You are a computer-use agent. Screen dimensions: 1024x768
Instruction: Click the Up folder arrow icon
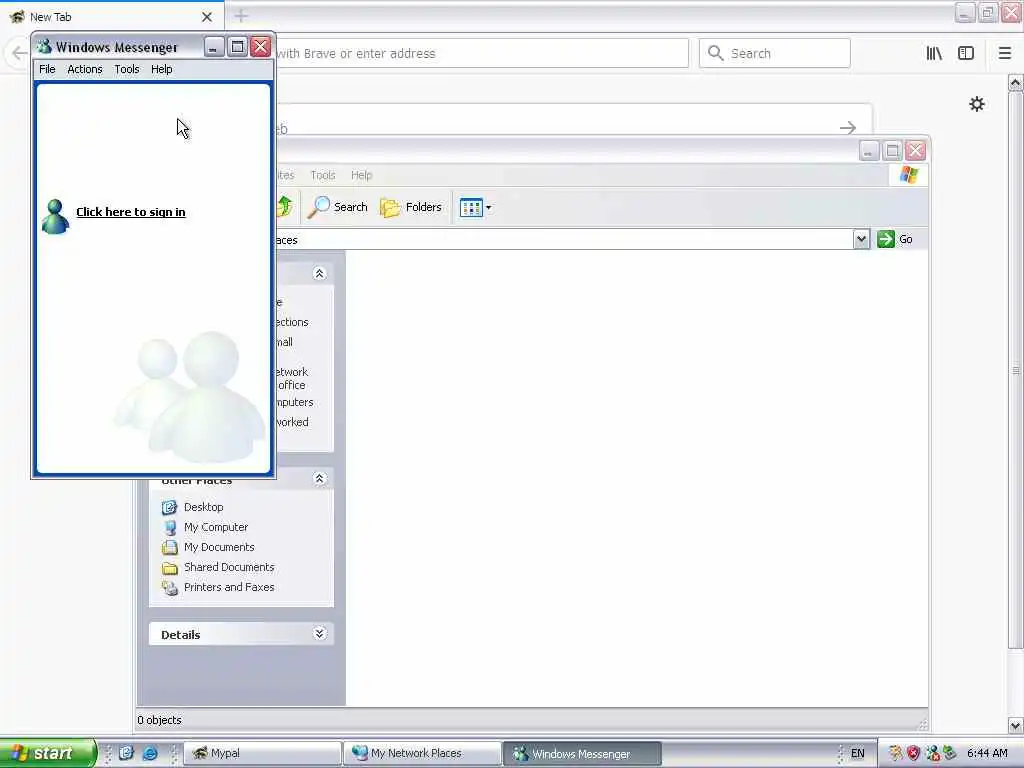tap(285, 207)
